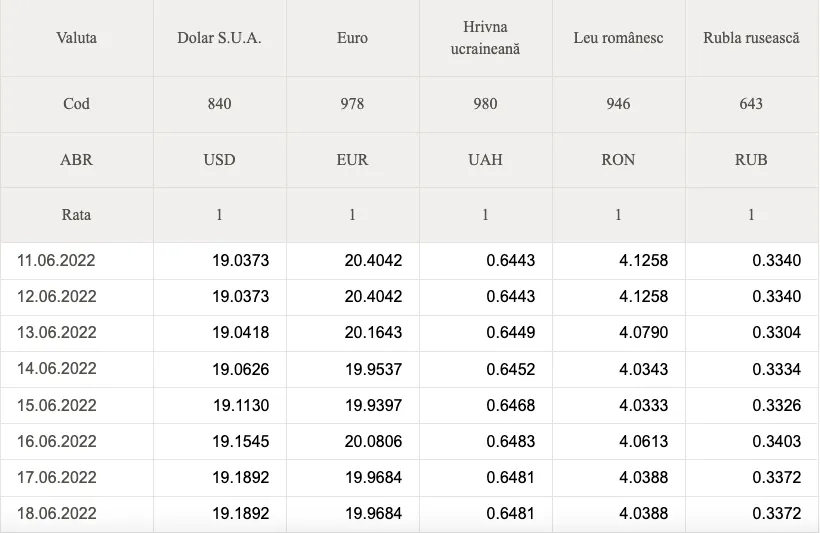Select the 18.06.2022 date cell
Image resolution: width=820 pixels, height=533 pixels.
click(x=77, y=514)
